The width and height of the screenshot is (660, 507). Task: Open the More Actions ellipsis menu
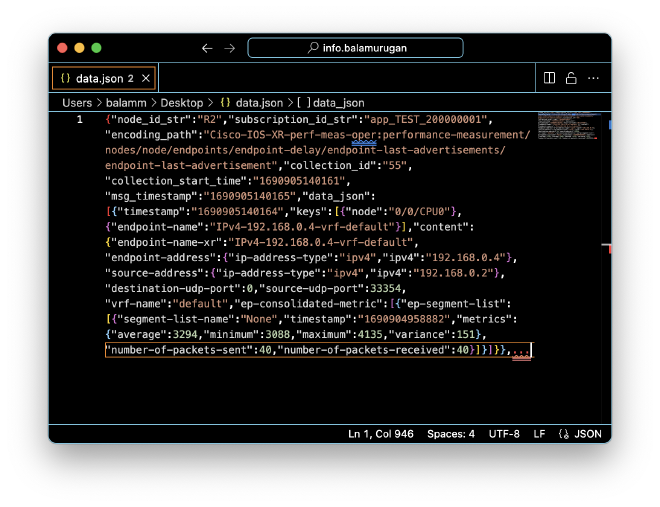tap(593, 78)
